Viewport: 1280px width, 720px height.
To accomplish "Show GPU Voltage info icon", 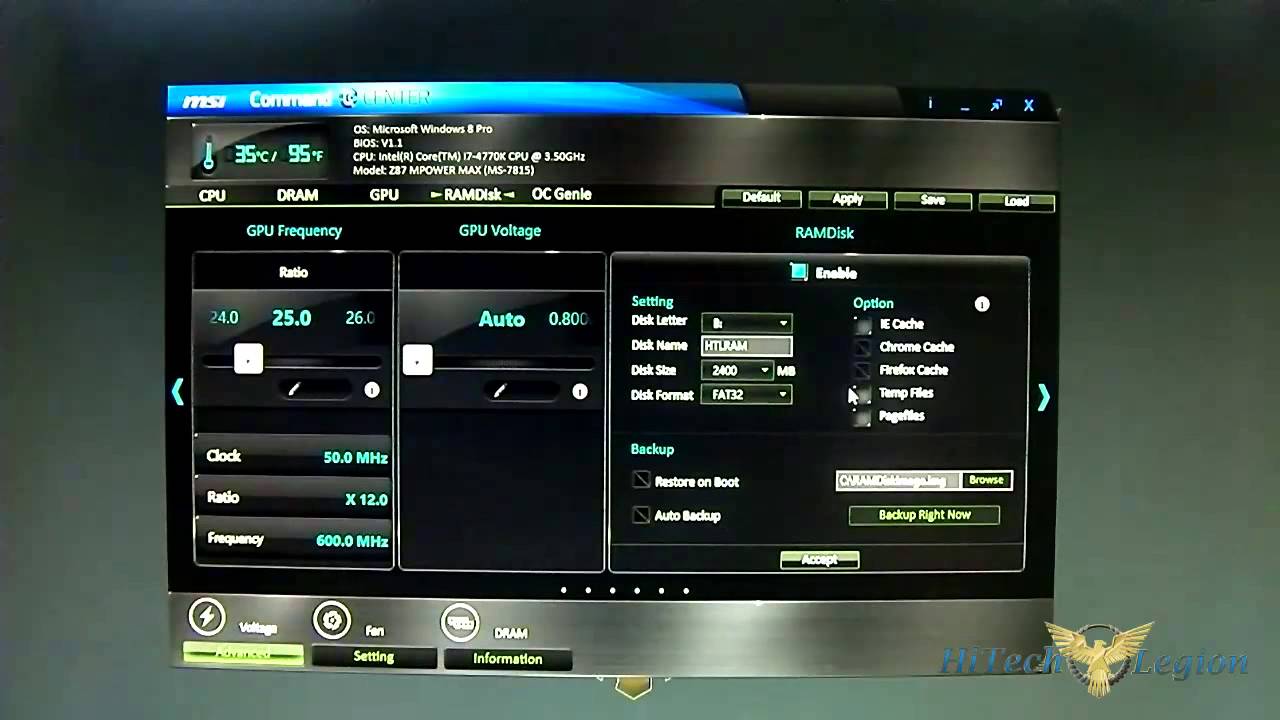I will [580, 391].
